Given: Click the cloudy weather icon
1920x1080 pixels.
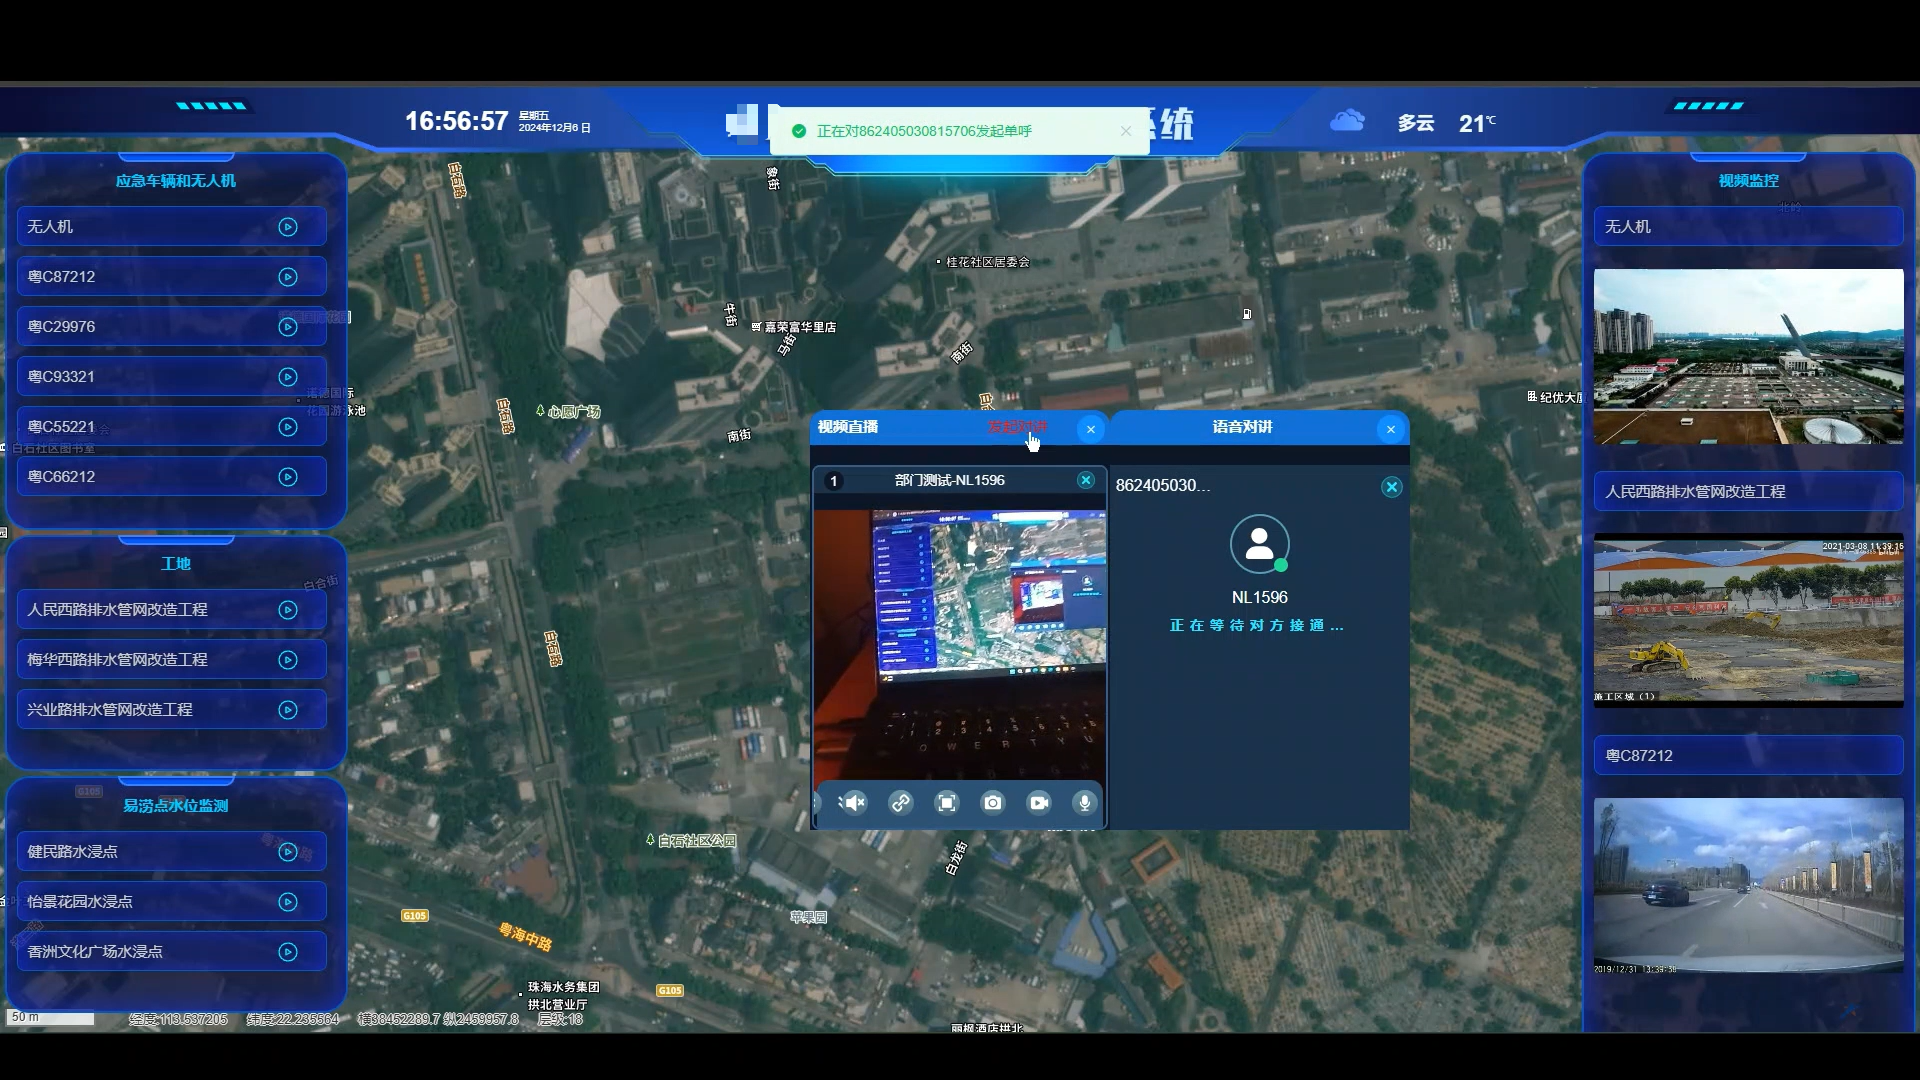Looking at the screenshot, I should pos(1347,121).
